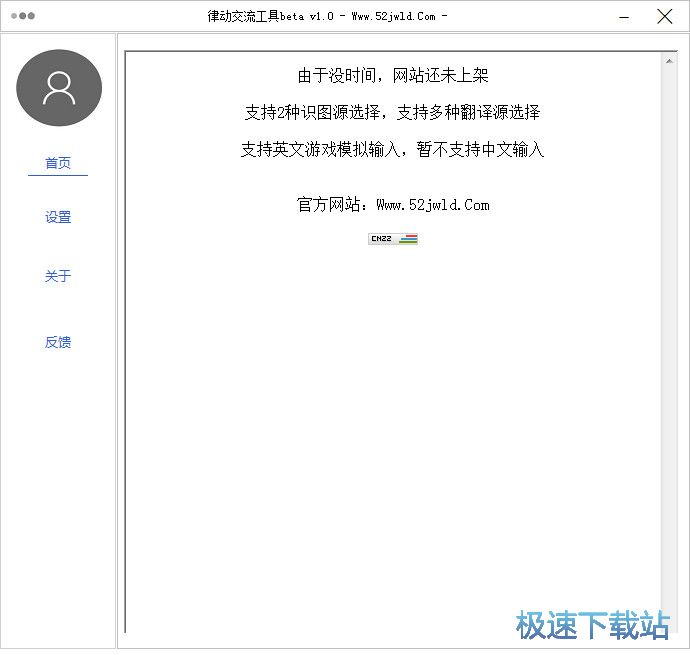Open the three-dot menu in title bar
Screen dimensions: 690x655
point(23,16)
